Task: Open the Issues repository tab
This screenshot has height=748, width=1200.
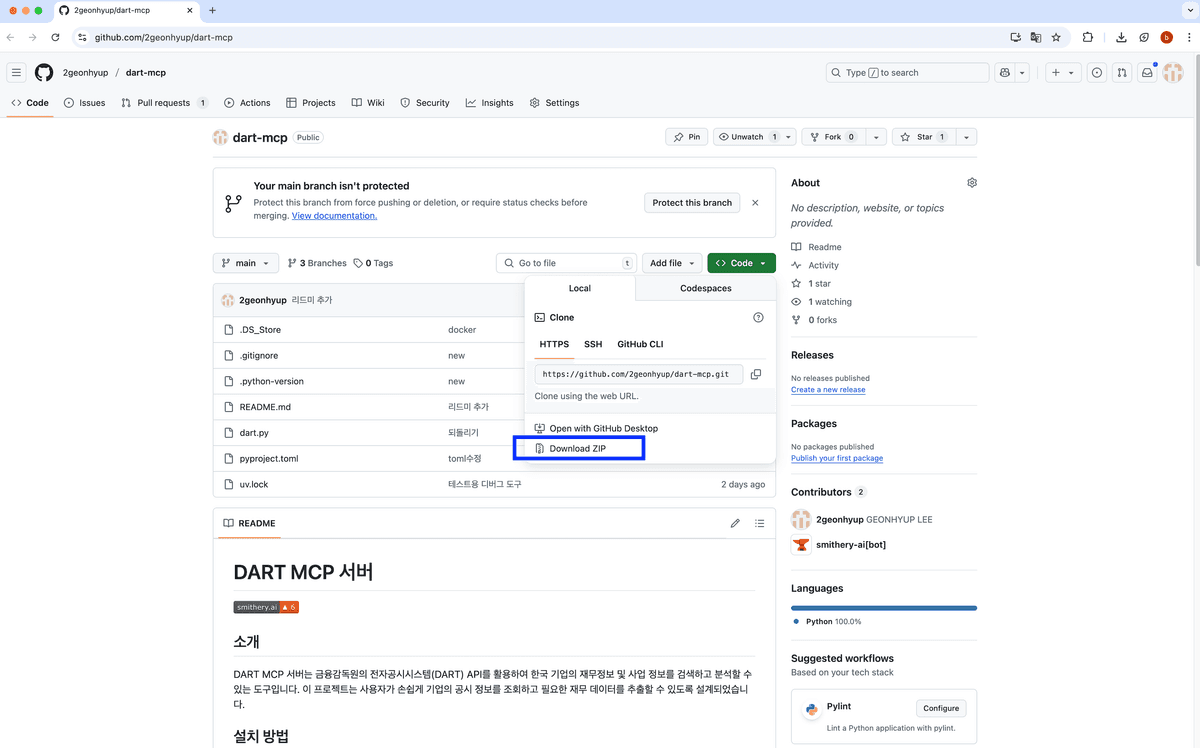Action: [84, 103]
